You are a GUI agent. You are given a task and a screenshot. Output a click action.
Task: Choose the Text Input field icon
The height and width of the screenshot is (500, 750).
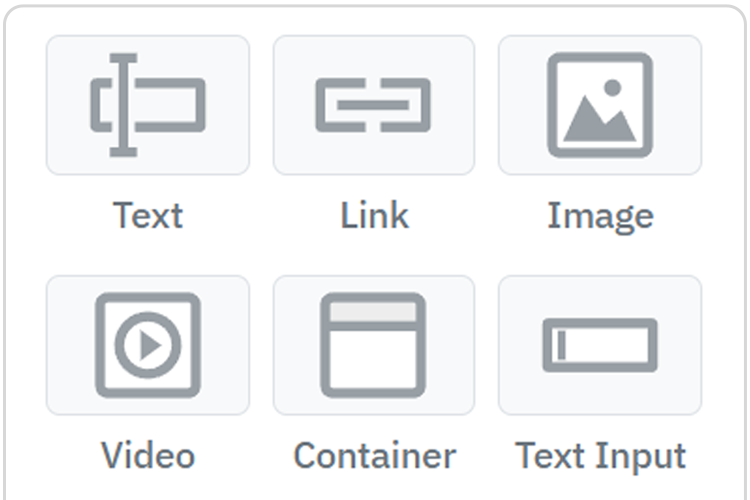(600, 345)
